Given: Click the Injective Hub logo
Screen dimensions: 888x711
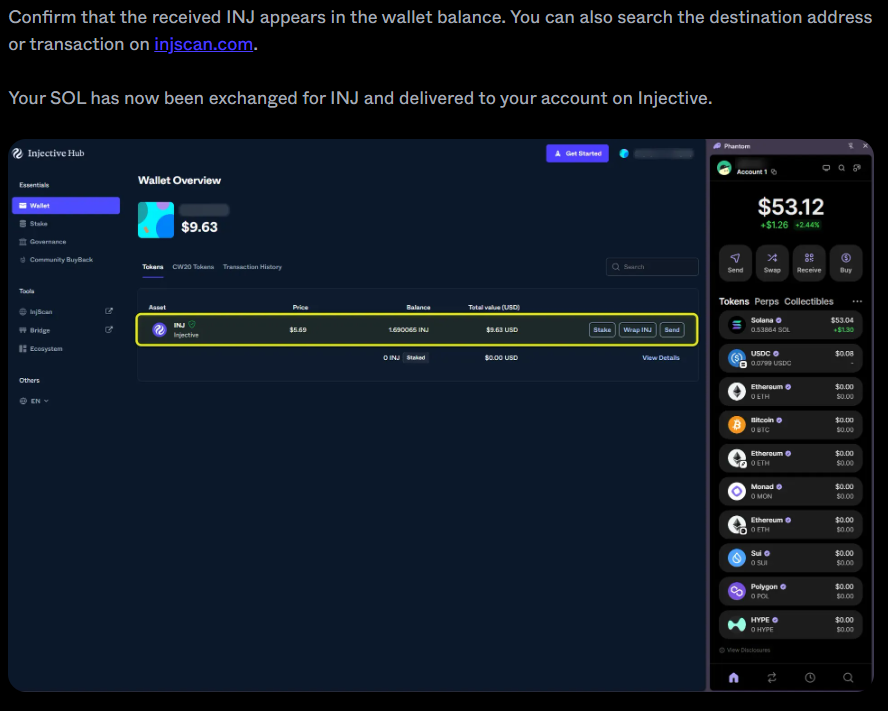Looking at the screenshot, I should (x=49, y=153).
